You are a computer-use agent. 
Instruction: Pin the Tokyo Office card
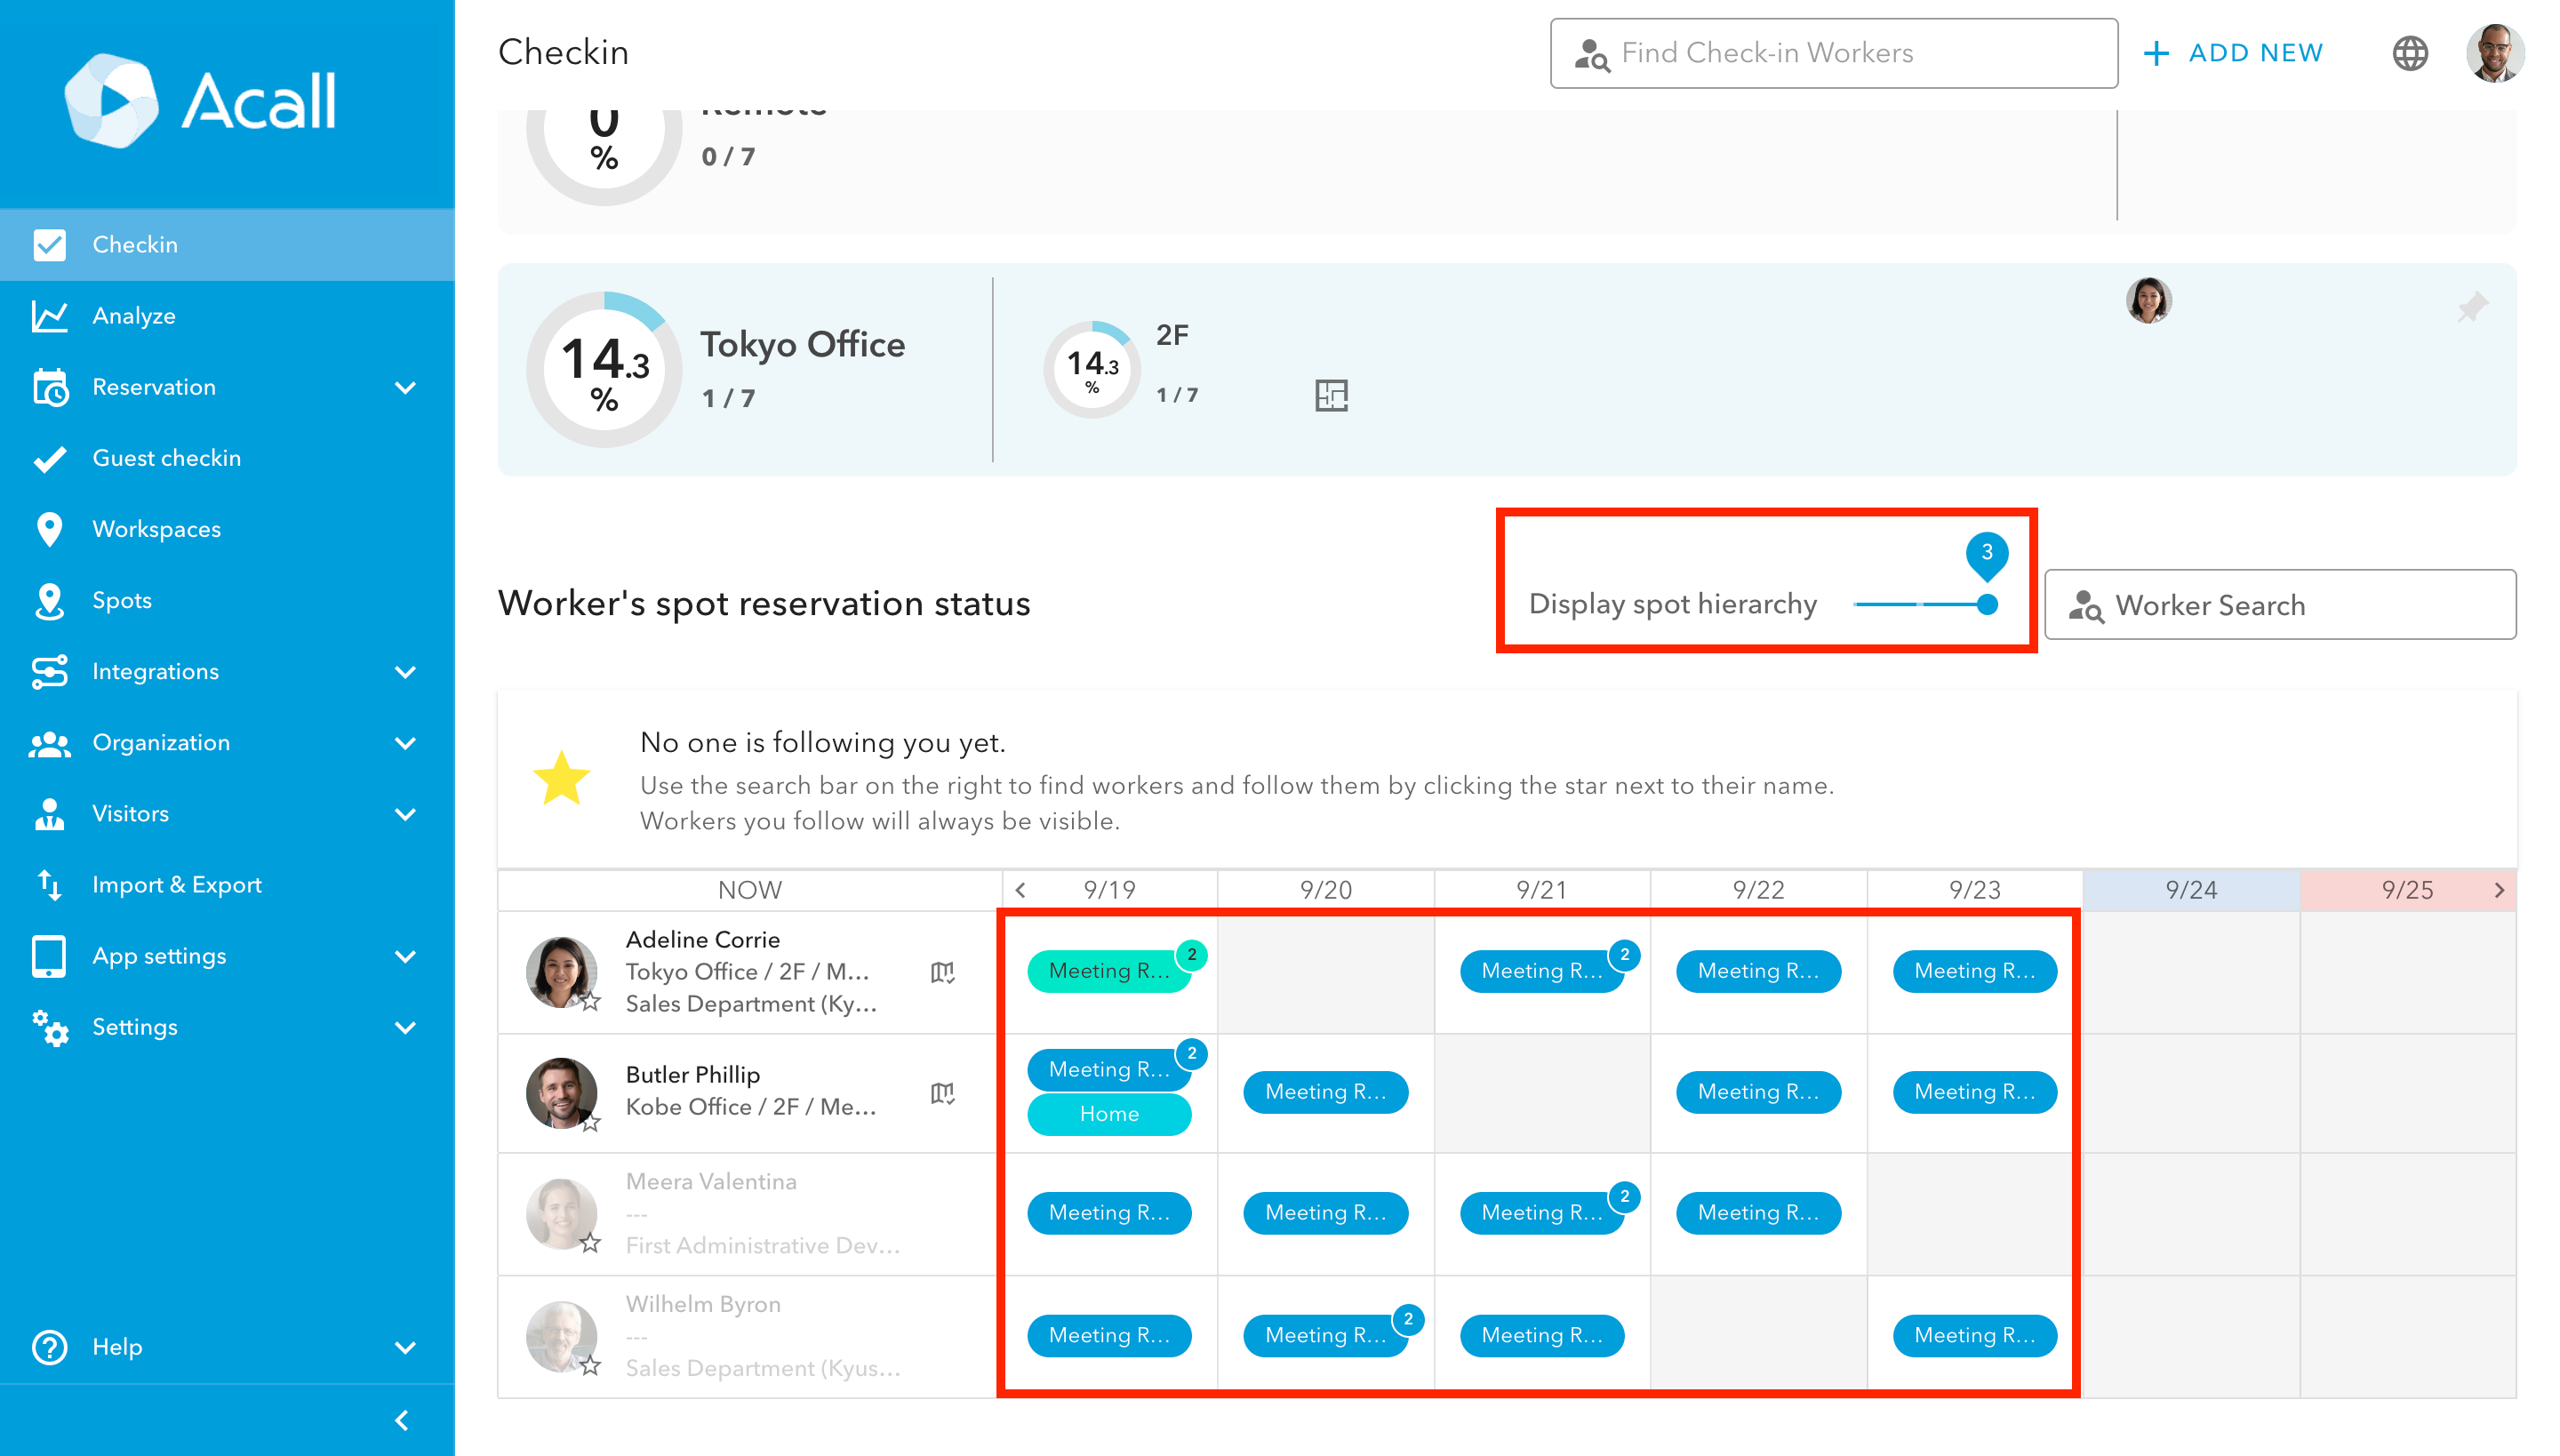click(2472, 307)
